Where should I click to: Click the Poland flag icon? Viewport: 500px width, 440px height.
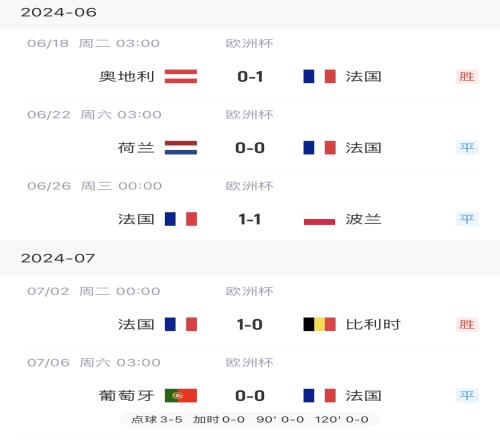[x=319, y=219]
